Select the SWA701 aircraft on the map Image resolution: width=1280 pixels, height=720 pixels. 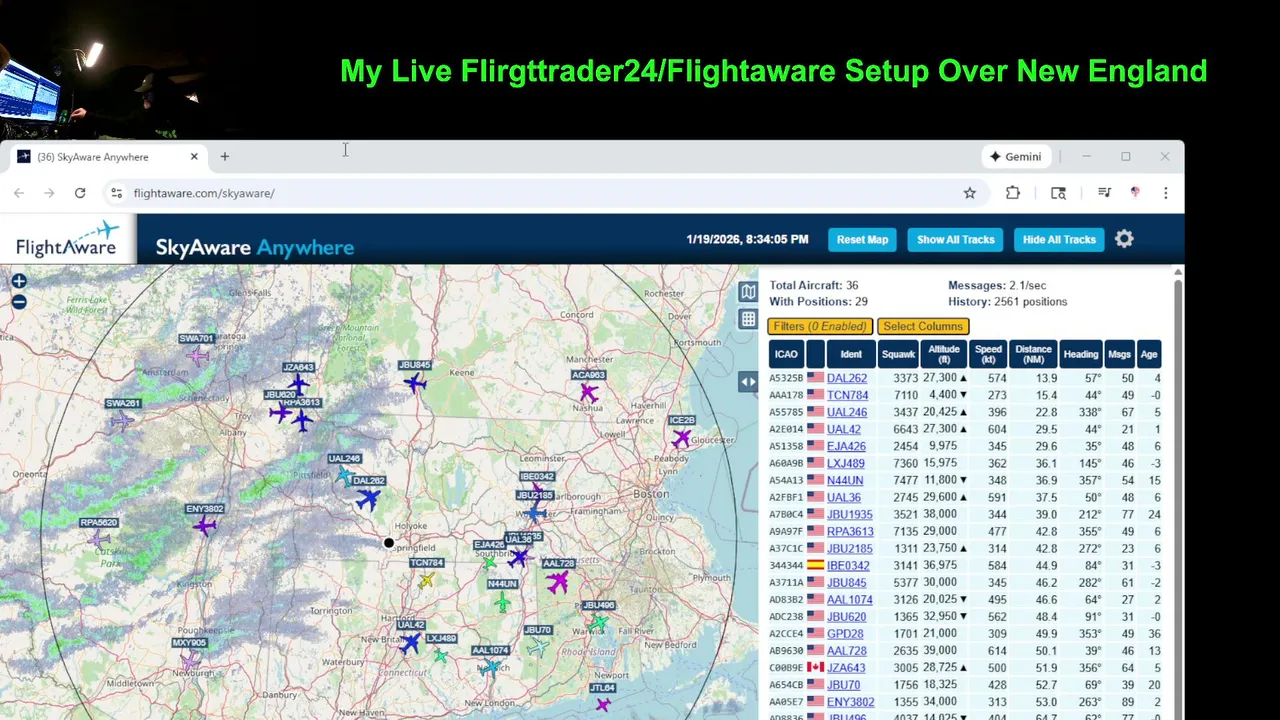[198, 355]
